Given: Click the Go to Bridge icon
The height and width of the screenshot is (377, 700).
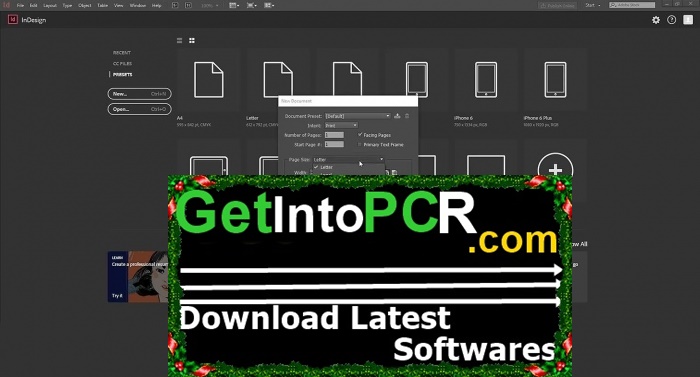Looking at the screenshot, I should click(x=175, y=5).
